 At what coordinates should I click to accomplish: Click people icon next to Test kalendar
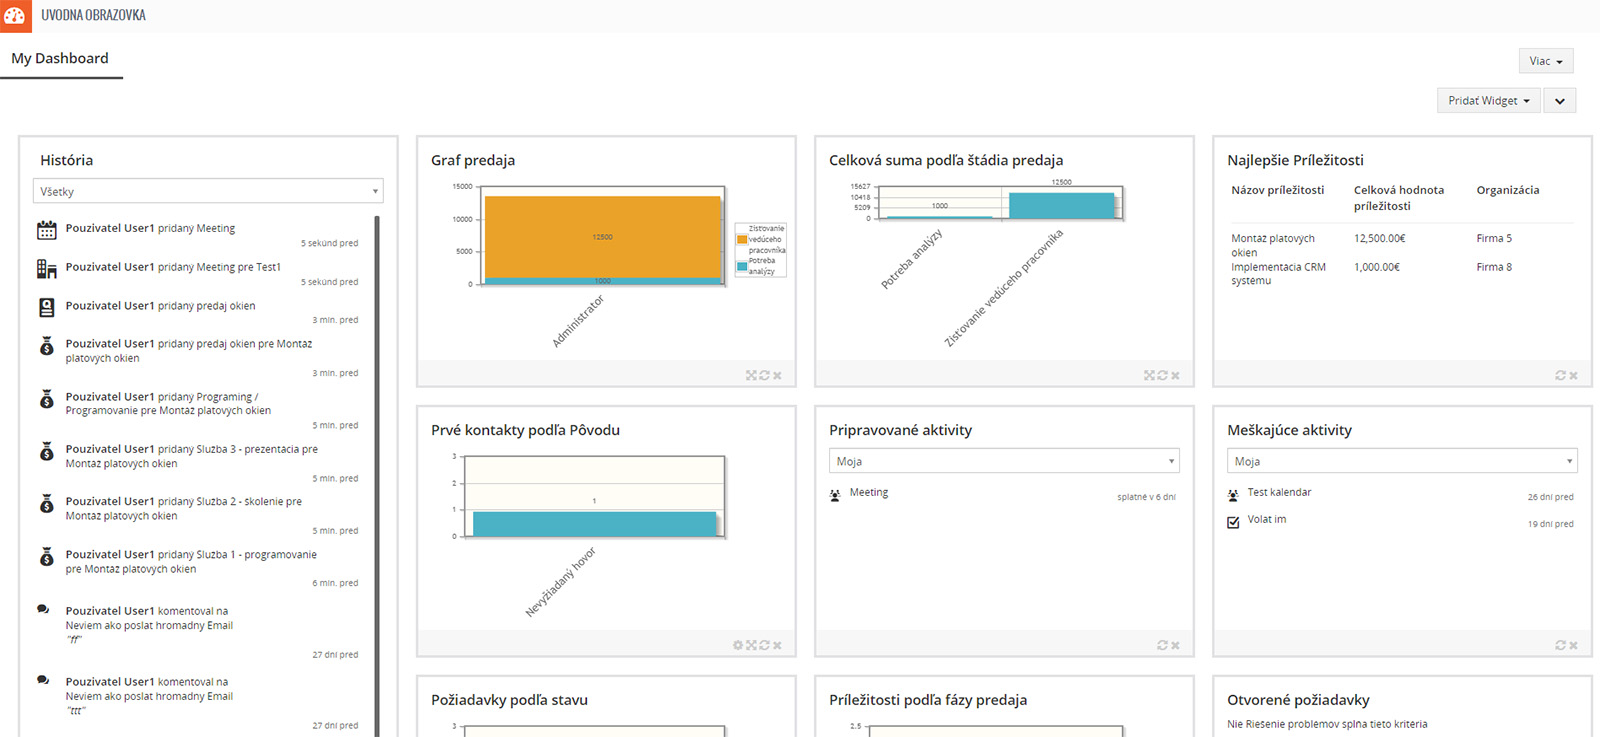(x=1233, y=495)
